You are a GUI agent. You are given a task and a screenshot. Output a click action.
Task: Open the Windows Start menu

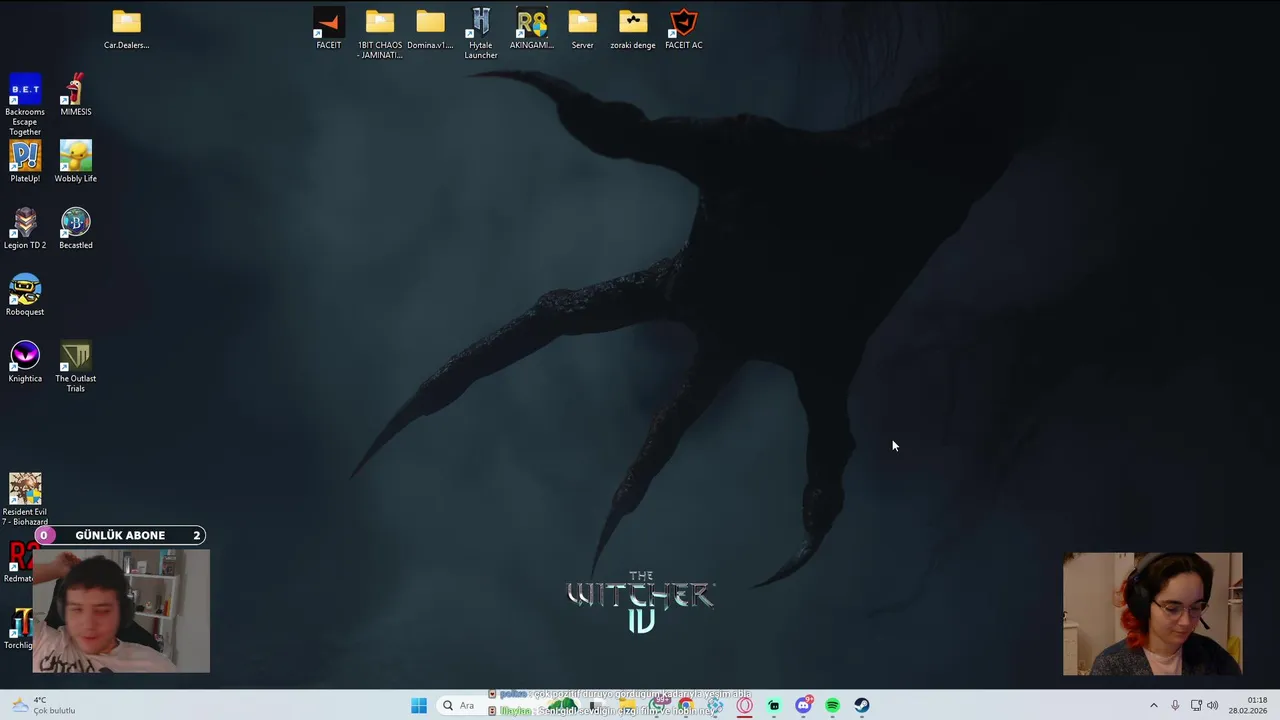point(419,706)
